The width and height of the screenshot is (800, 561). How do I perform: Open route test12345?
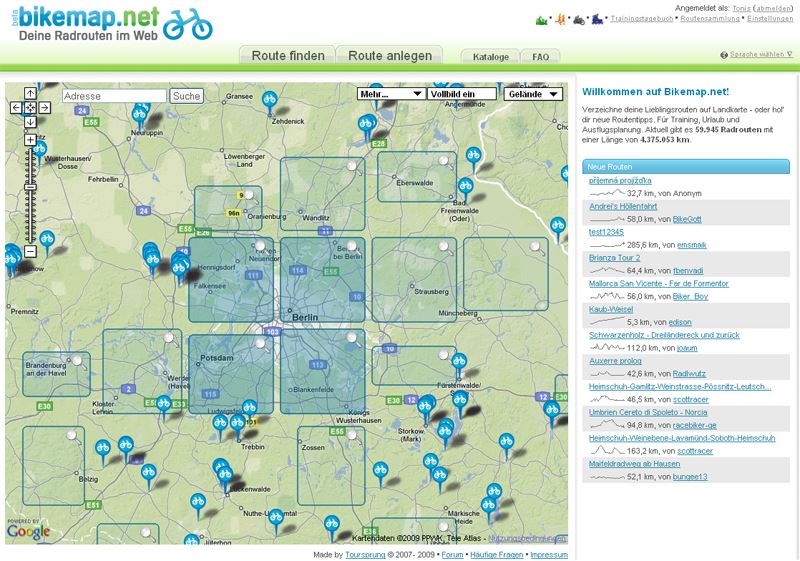pyautogui.click(x=606, y=232)
